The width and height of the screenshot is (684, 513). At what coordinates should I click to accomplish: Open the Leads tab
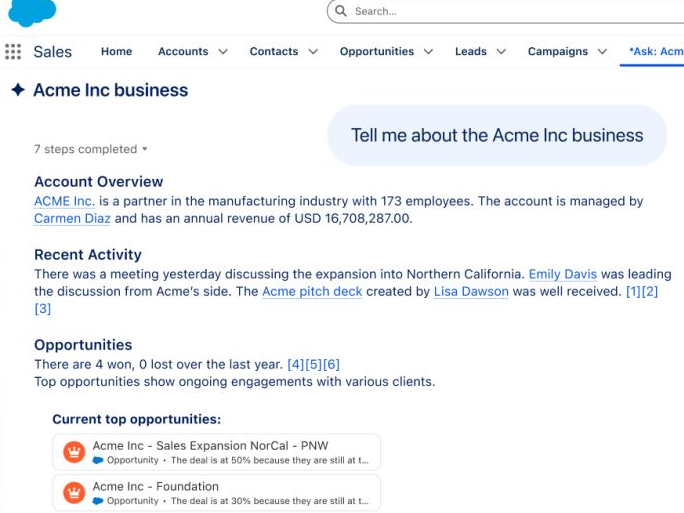471,51
